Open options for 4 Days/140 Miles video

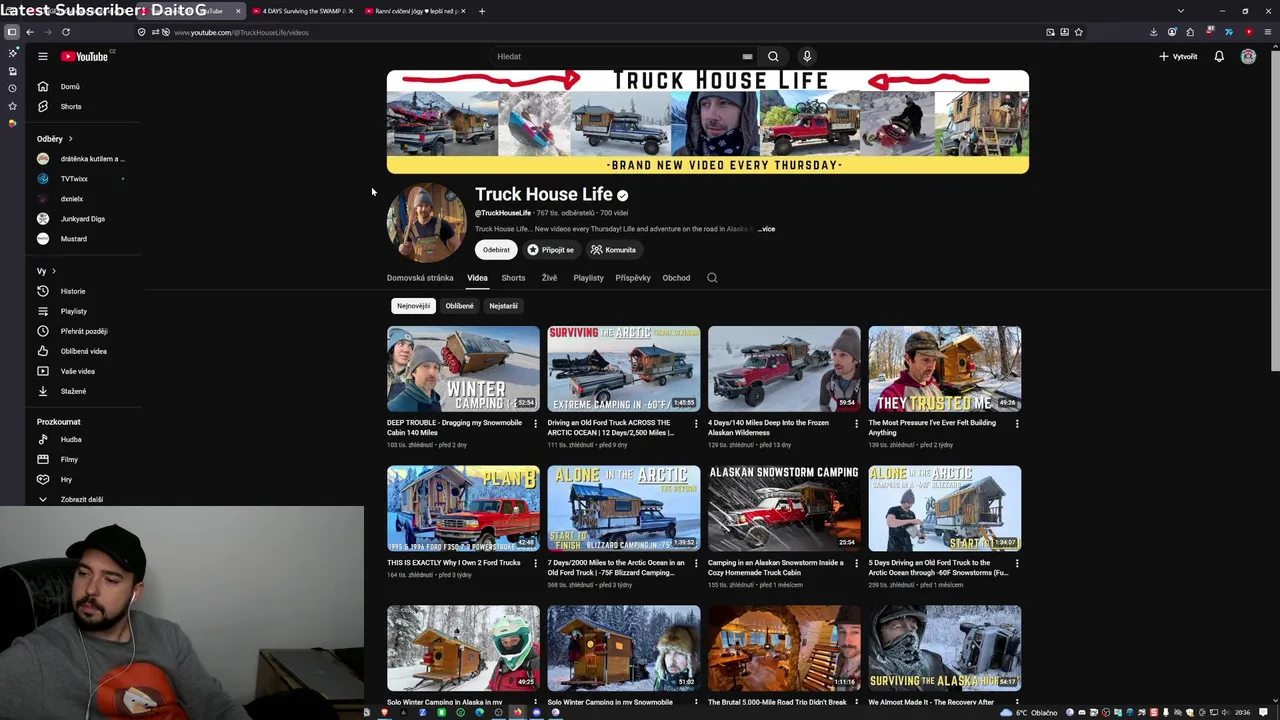(856, 424)
